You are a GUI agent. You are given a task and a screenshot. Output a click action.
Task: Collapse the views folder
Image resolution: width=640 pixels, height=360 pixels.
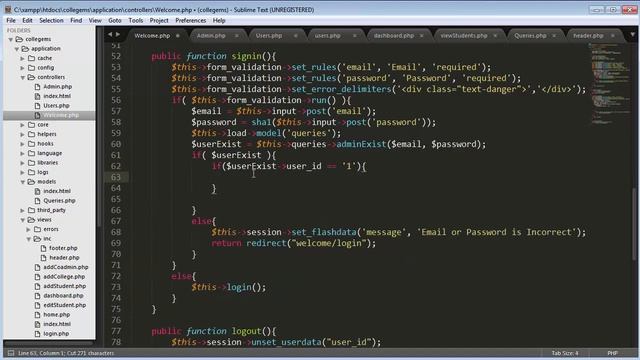click(22, 220)
